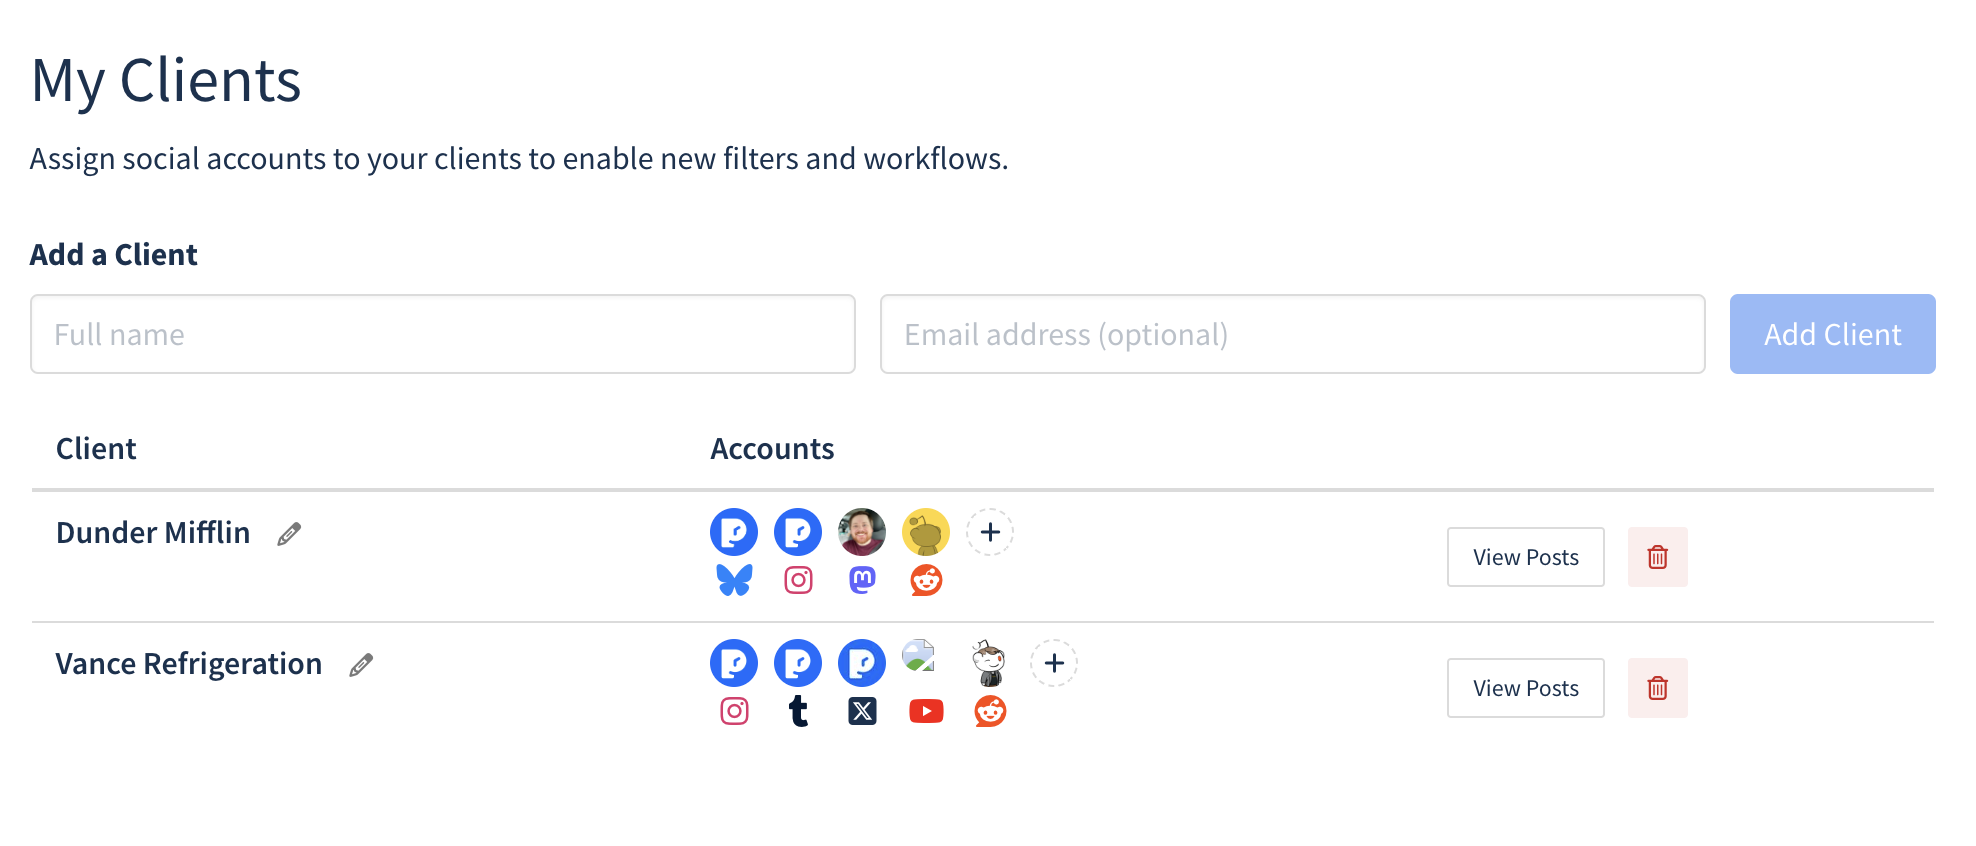Edit the Vance Refrigeration name pencil icon
Image resolution: width=1976 pixels, height=846 pixels.
[361, 665]
